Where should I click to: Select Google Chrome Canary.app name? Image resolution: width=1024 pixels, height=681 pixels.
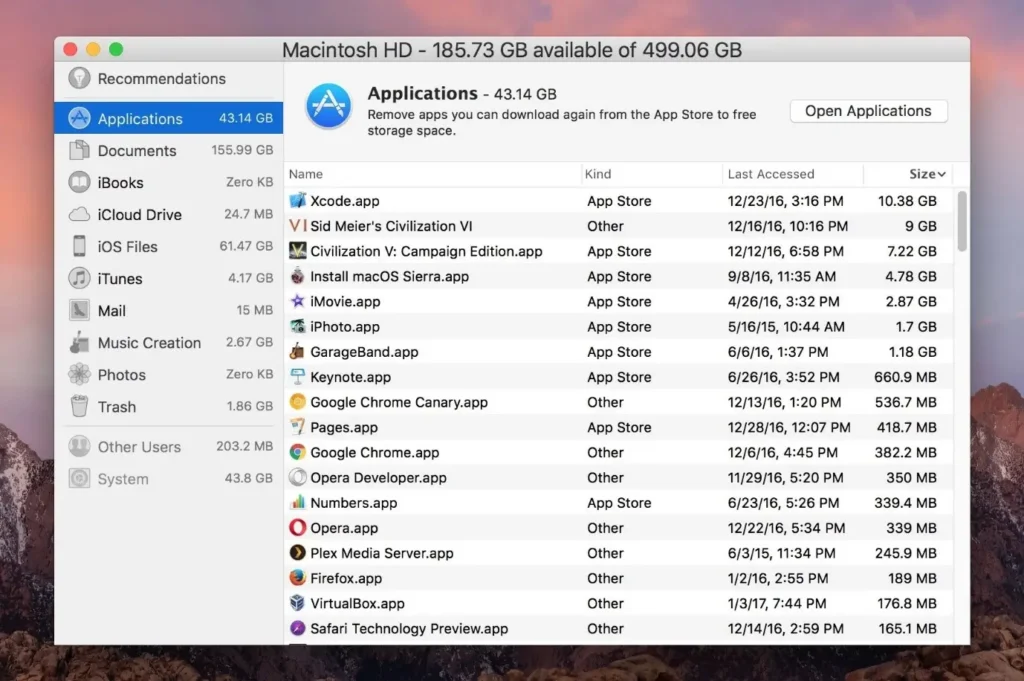point(399,402)
